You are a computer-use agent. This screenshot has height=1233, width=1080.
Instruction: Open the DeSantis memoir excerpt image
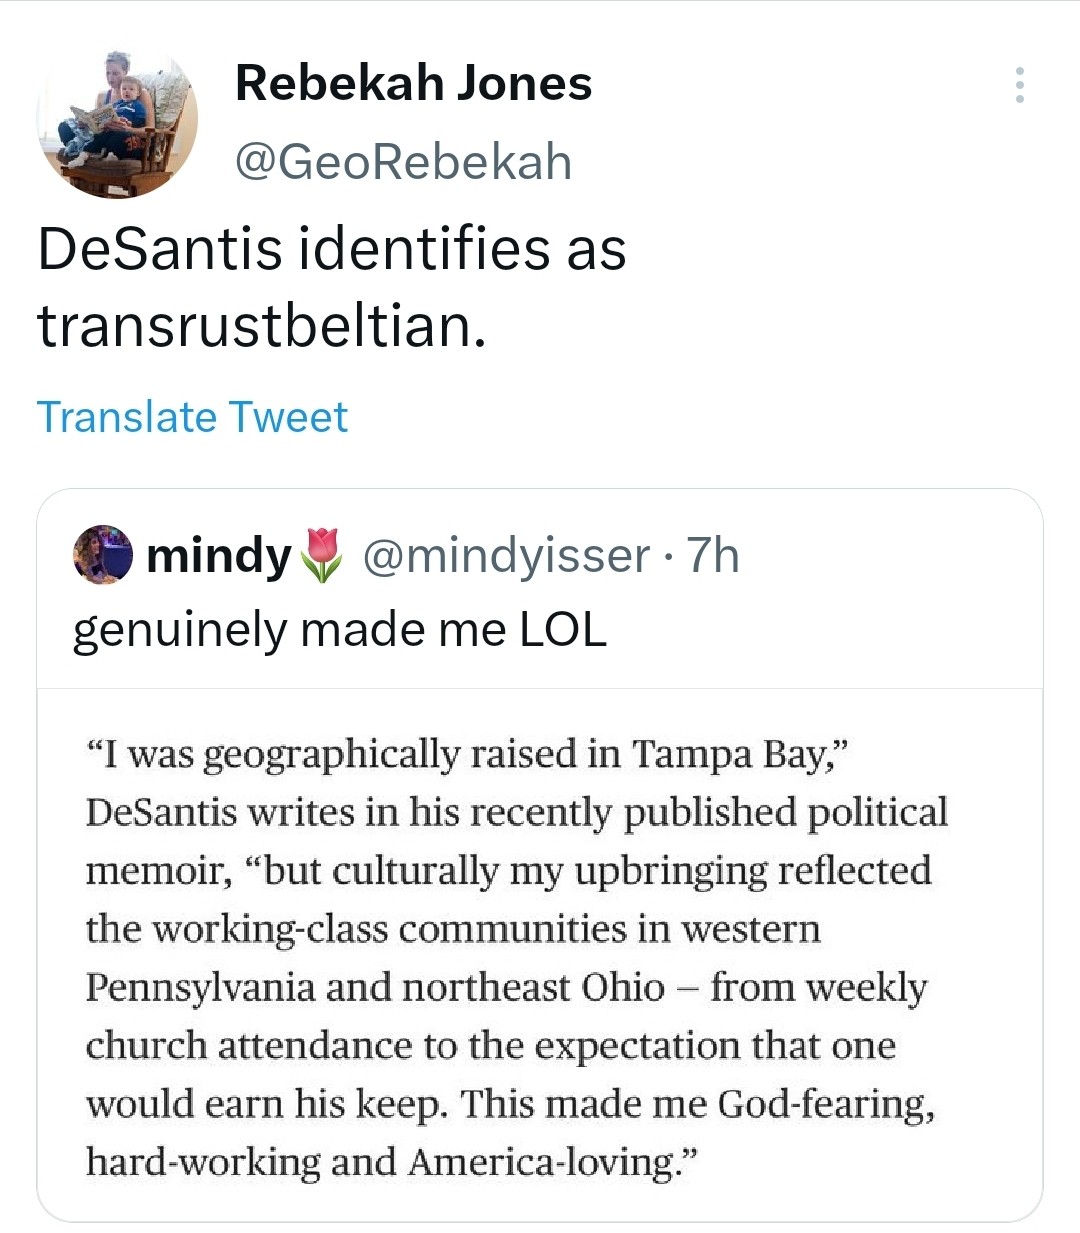tap(540, 955)
